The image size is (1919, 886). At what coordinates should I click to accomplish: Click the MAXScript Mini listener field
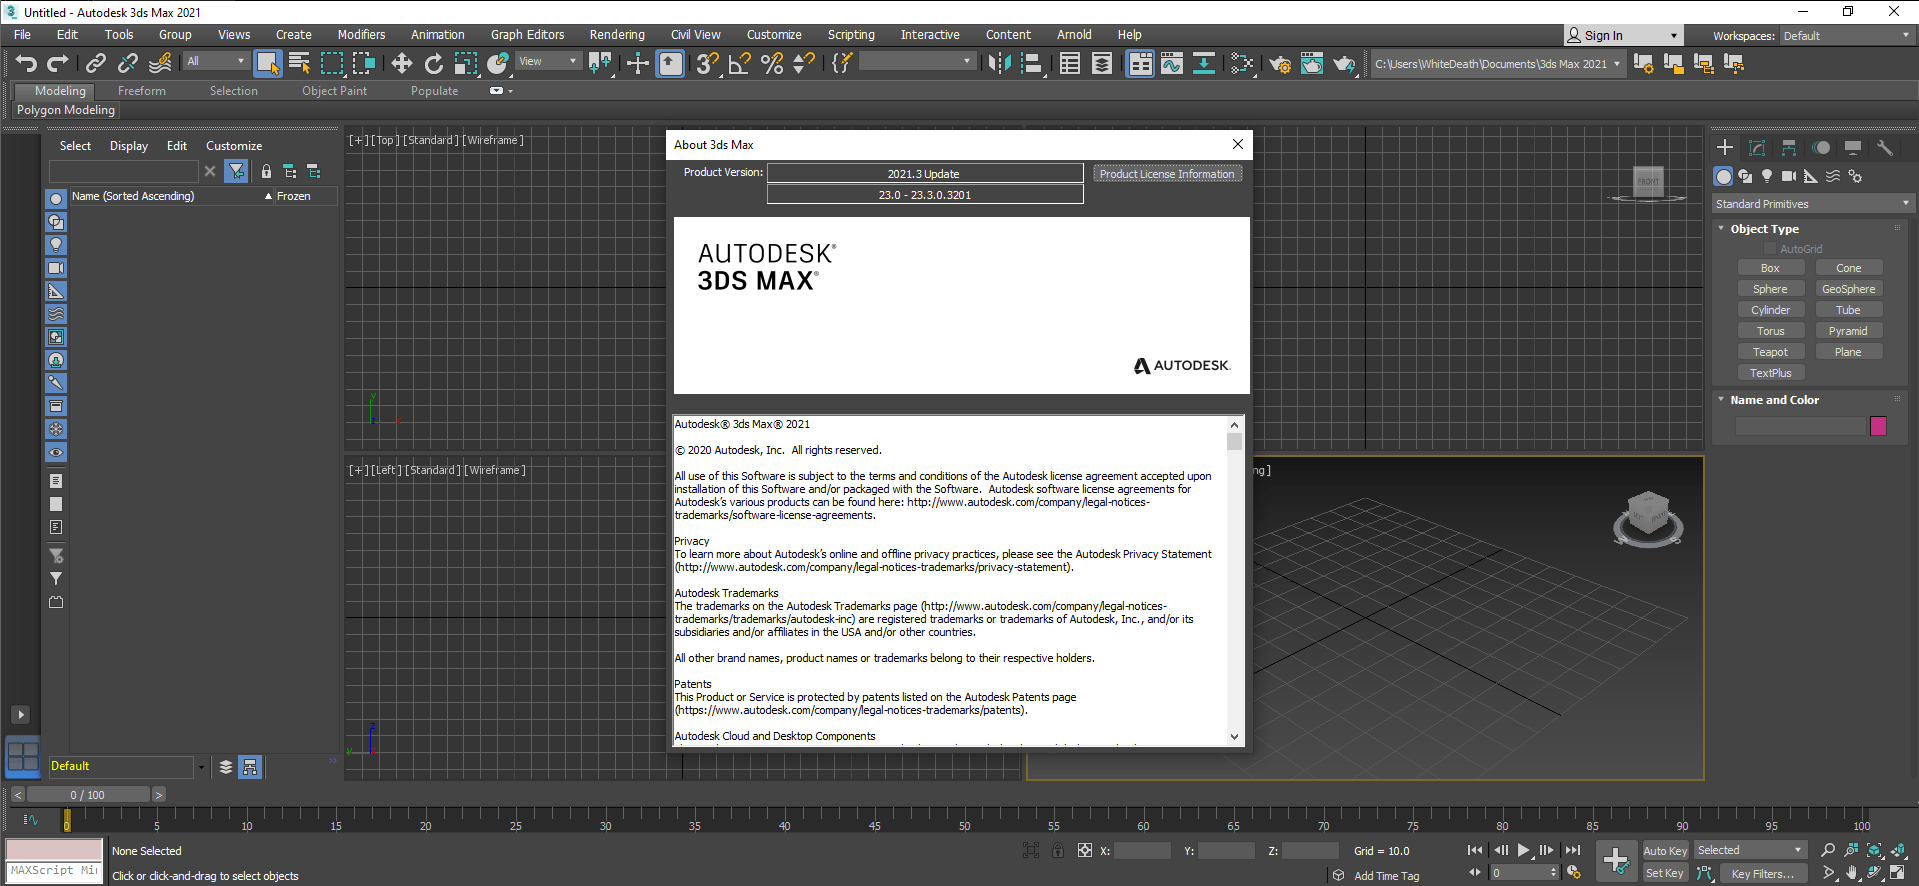tap(54, 871)
